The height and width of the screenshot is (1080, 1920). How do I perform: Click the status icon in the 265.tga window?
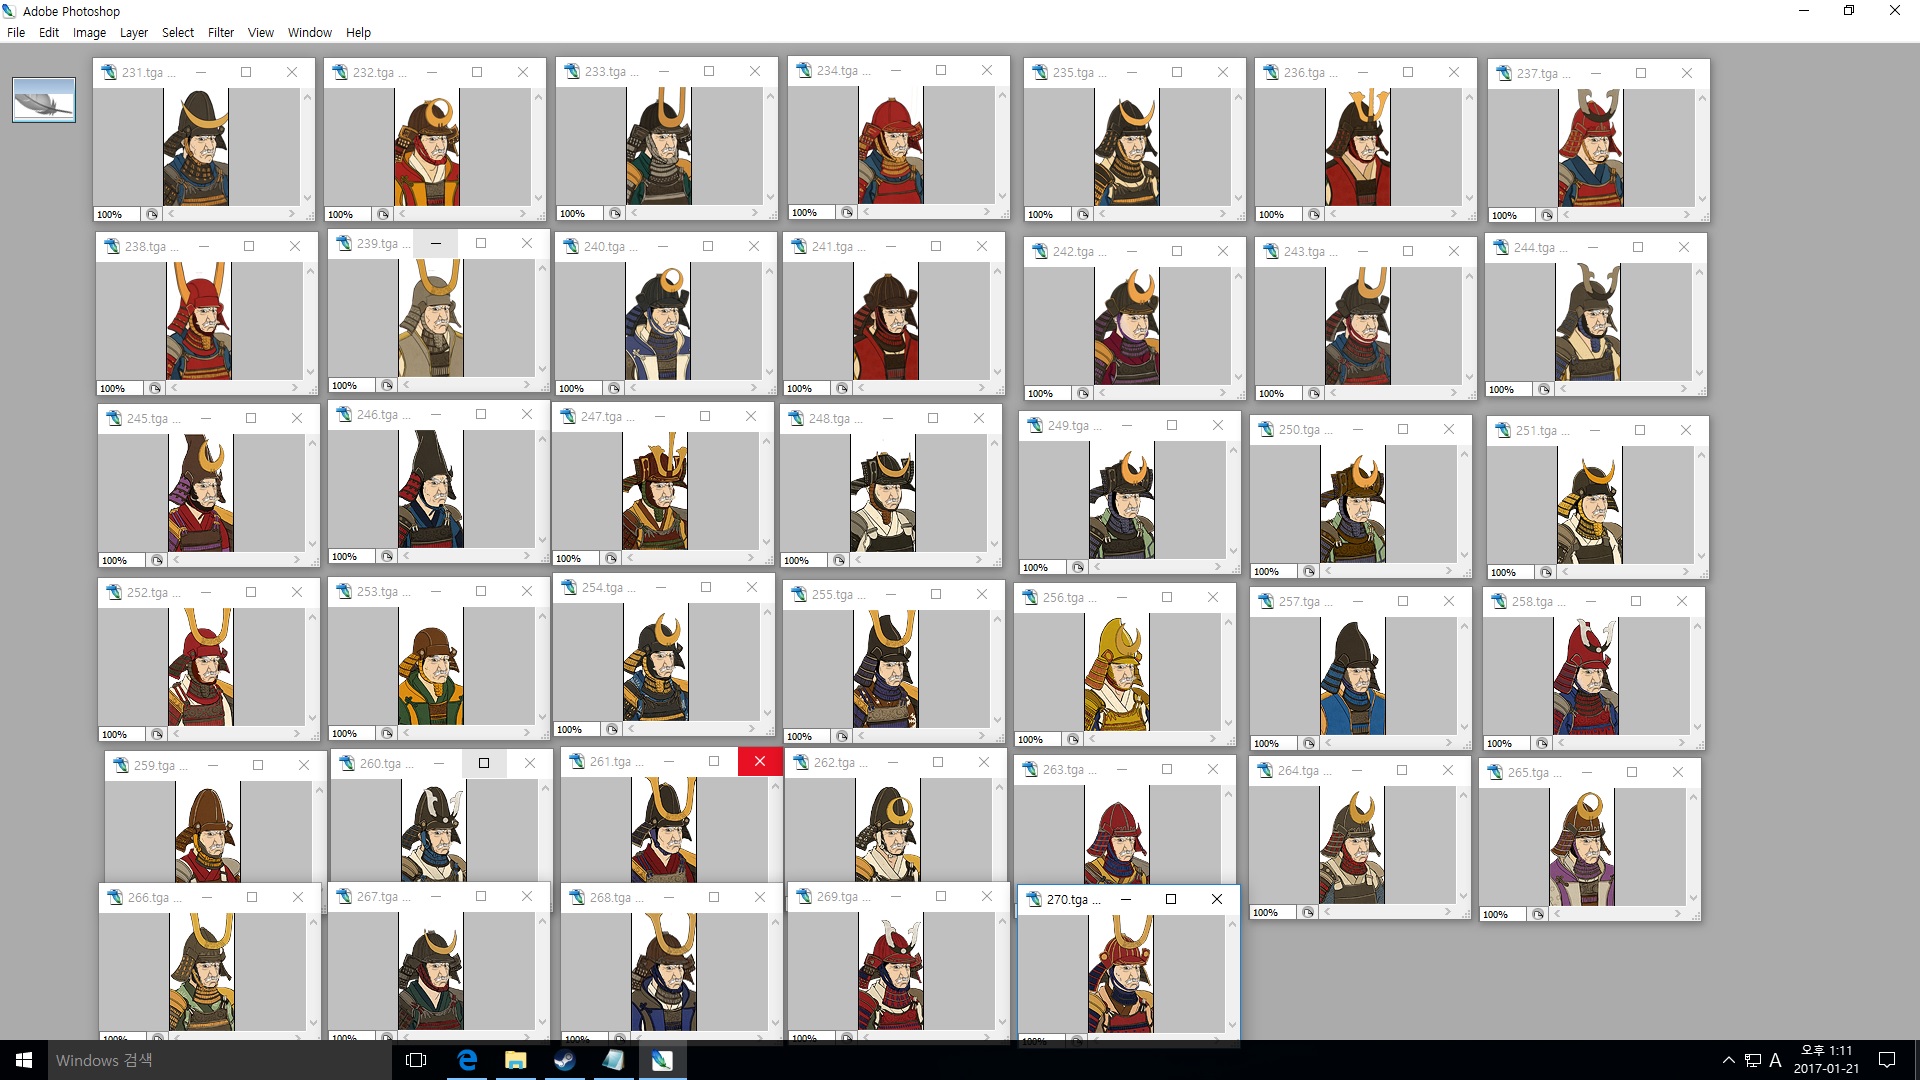coord(1538,914)
